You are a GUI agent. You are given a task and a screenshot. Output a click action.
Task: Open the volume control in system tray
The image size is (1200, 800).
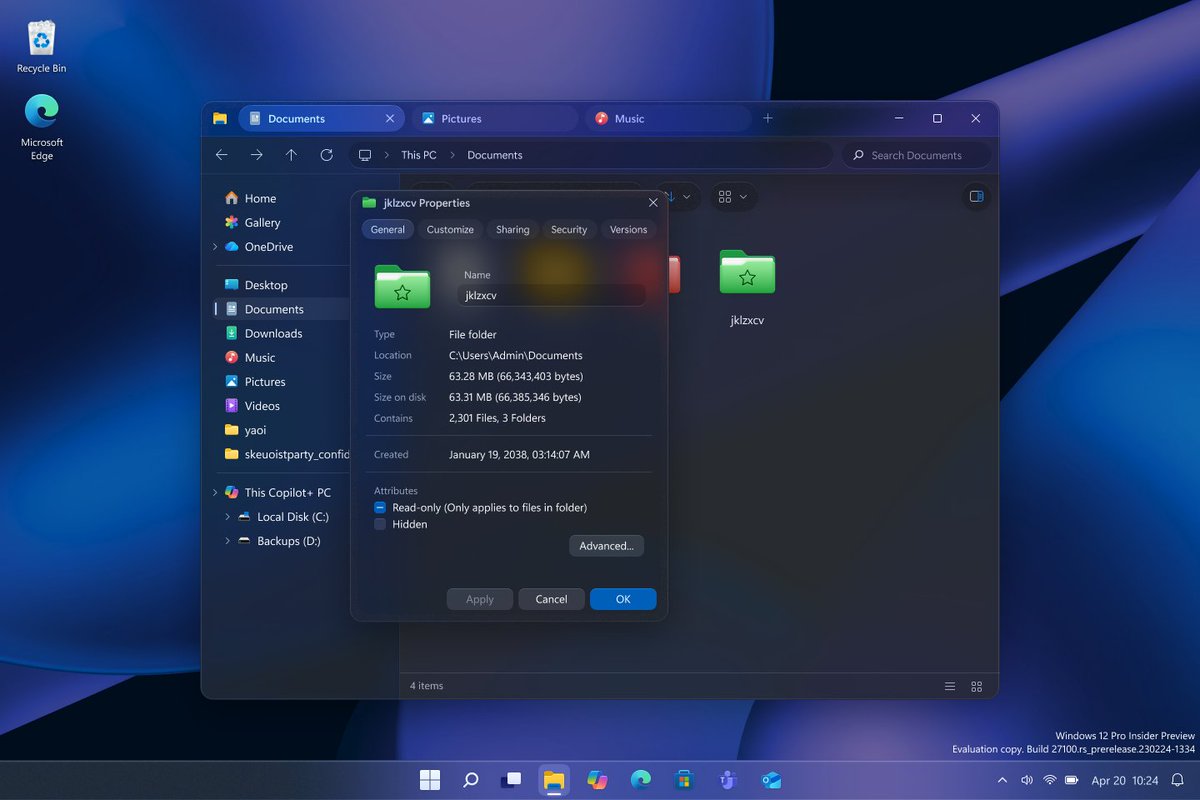pos(1026,780)
